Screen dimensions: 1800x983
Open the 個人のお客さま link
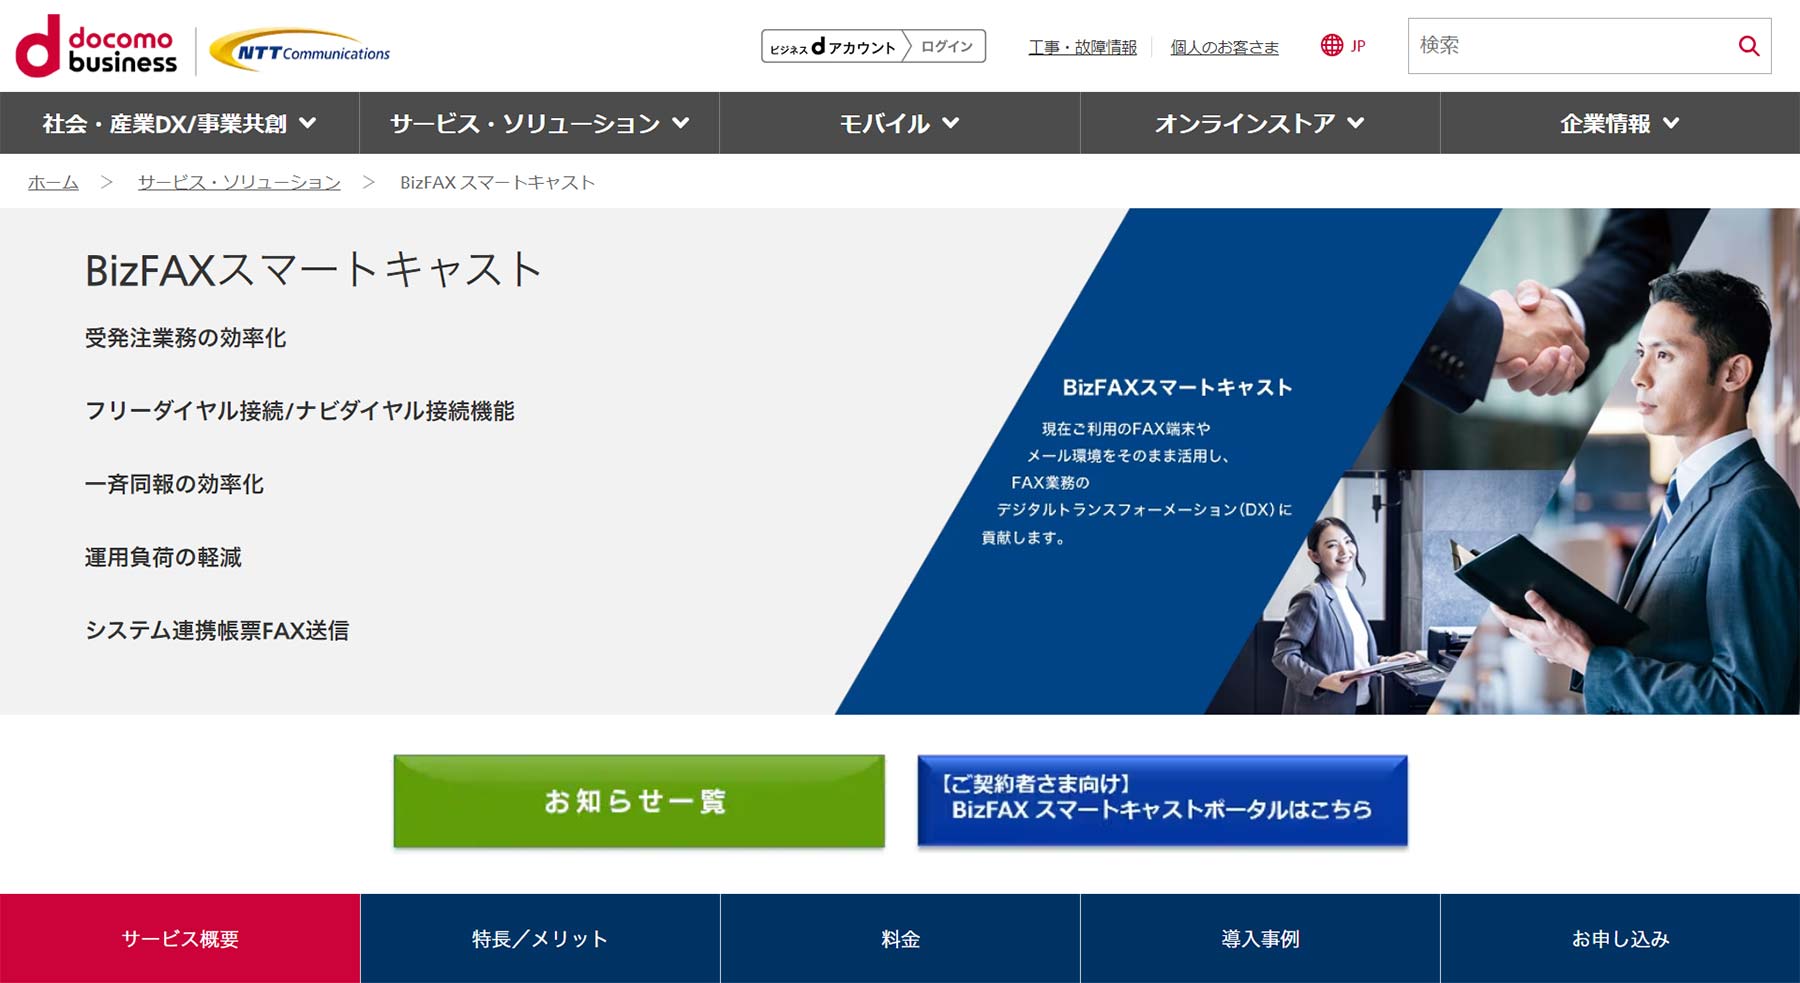1224,47
